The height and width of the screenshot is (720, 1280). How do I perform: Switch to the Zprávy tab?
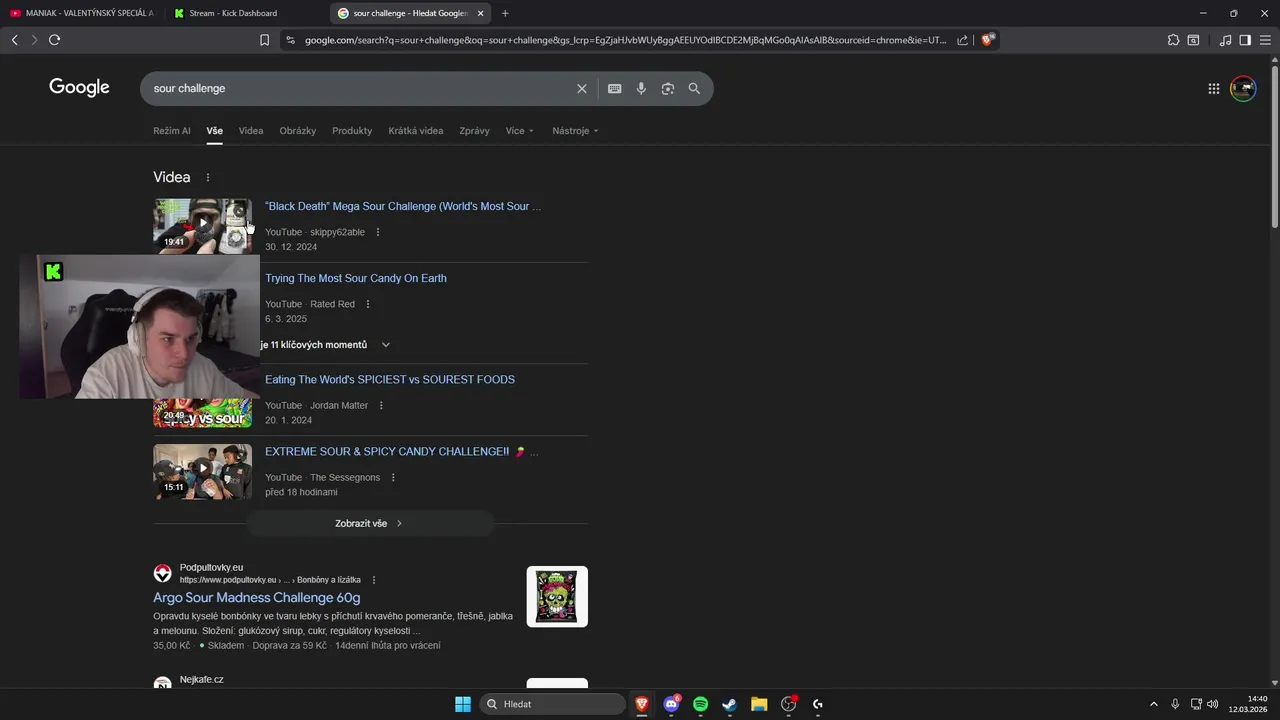coord(474,131)
